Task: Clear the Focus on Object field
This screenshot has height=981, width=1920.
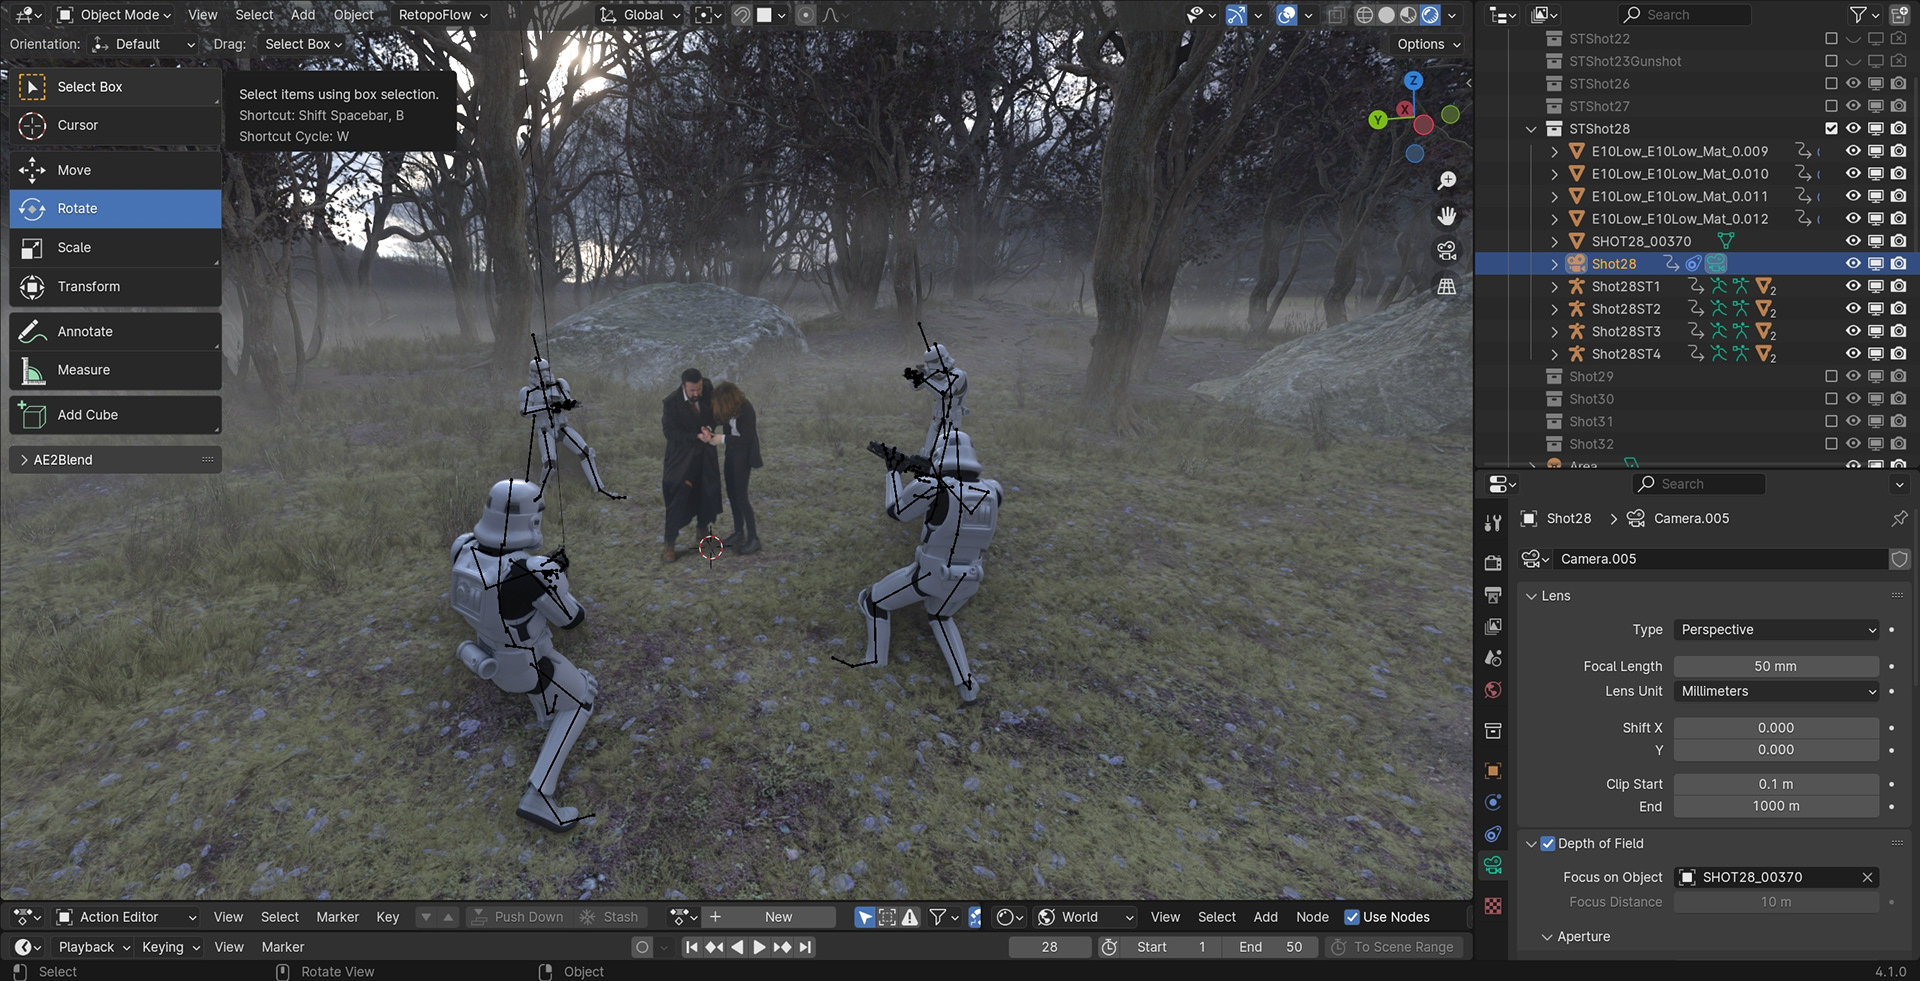Action: (1867, 877)
